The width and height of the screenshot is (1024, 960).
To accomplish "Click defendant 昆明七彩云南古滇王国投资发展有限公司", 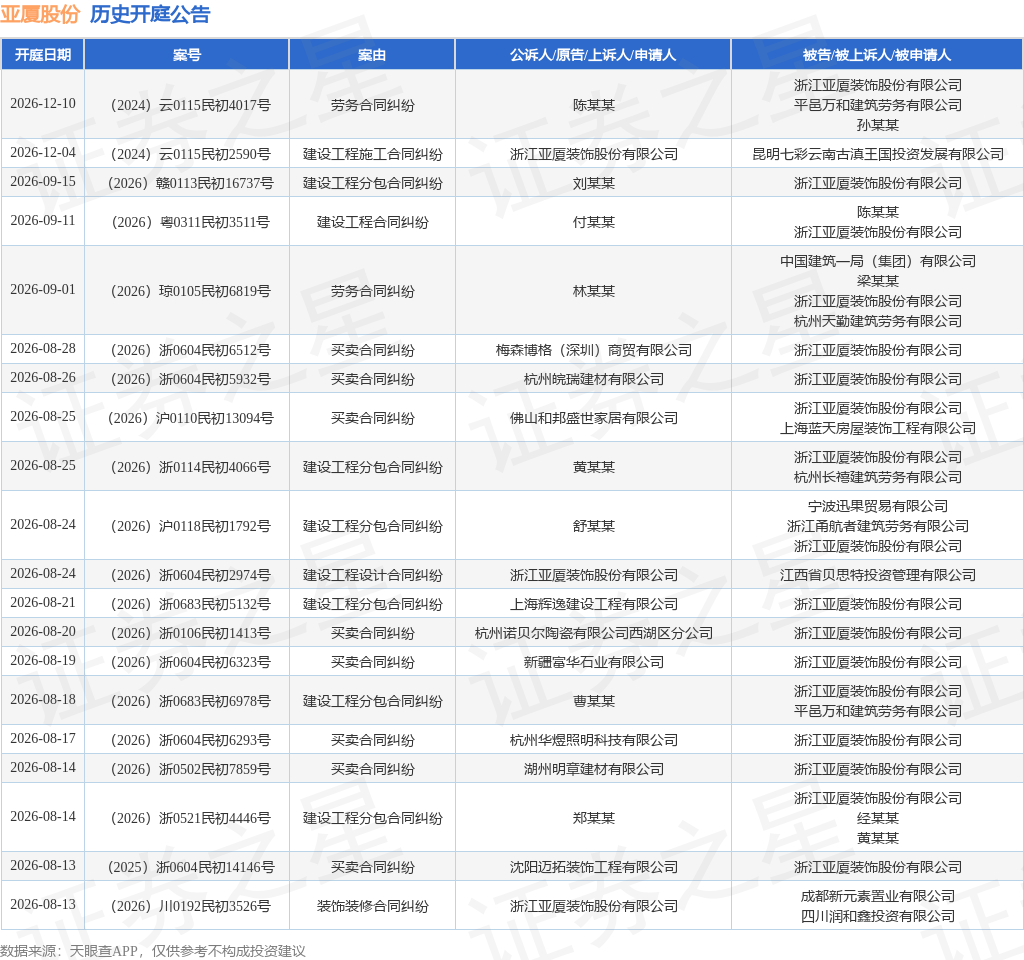I will (878, 154).
